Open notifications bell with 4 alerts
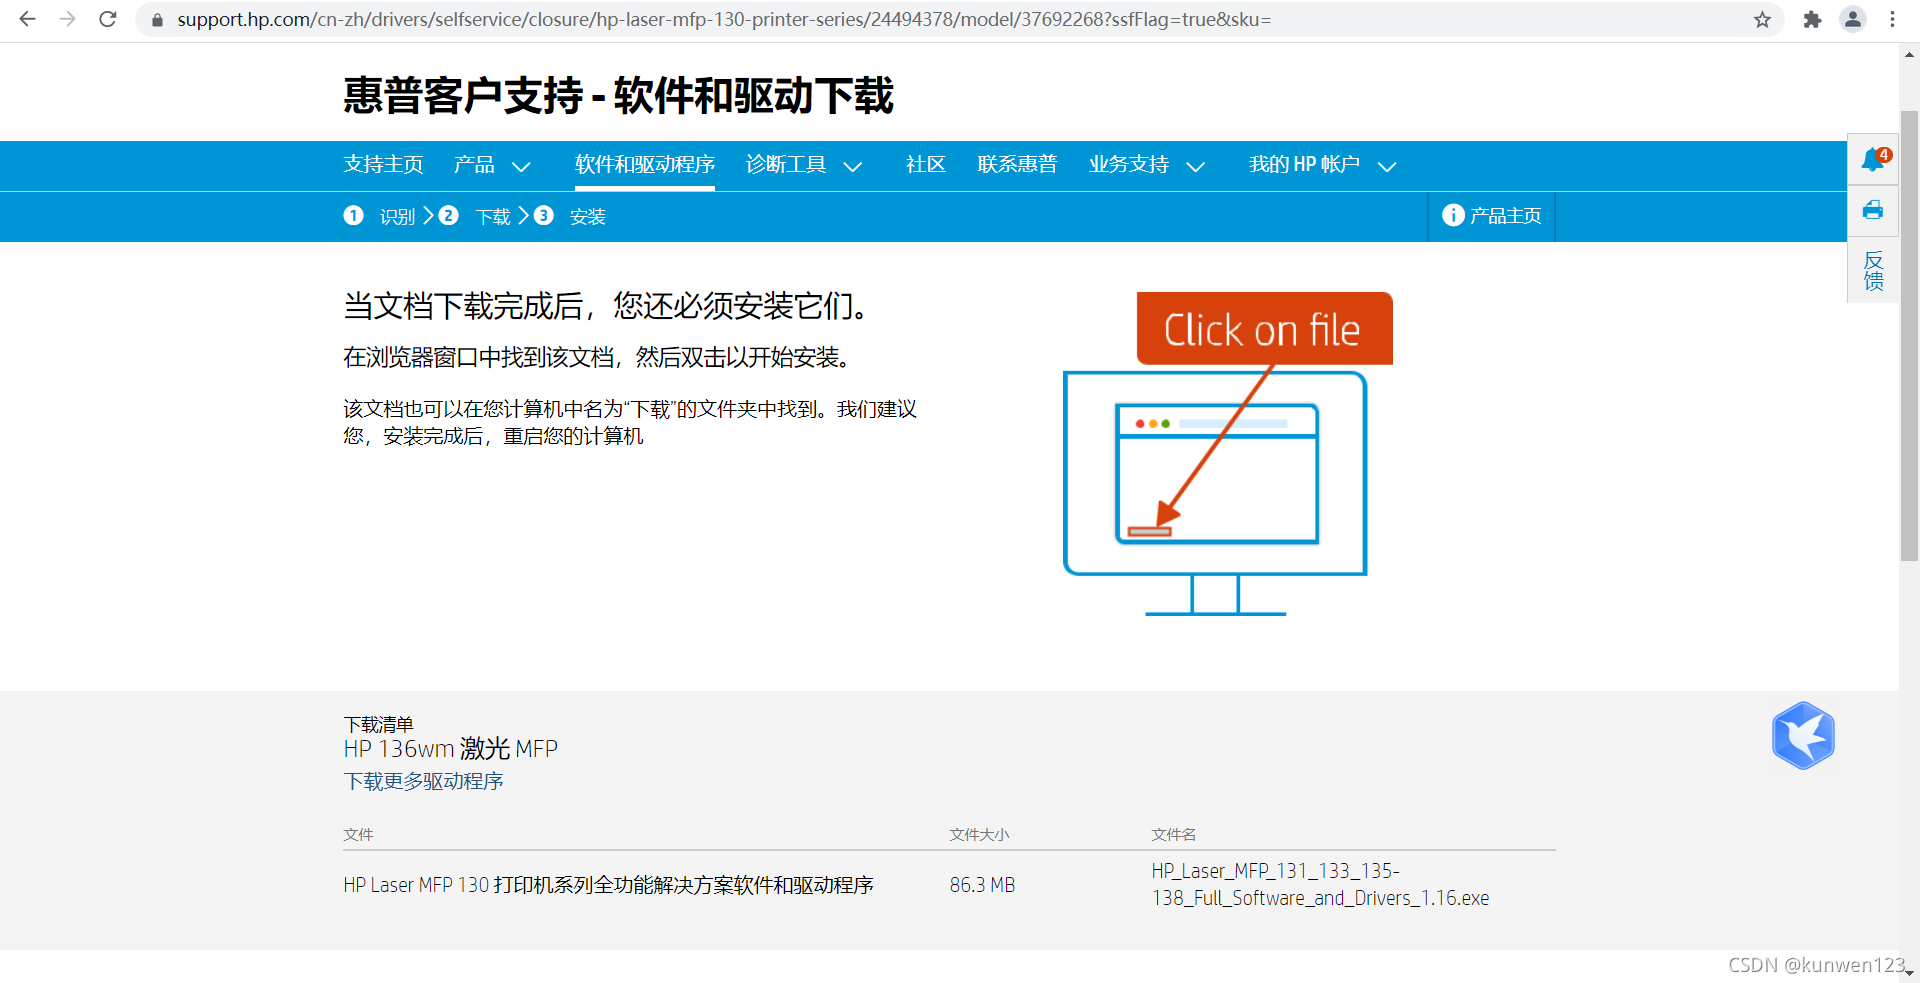1920x983 pixels. point(1873,159)
